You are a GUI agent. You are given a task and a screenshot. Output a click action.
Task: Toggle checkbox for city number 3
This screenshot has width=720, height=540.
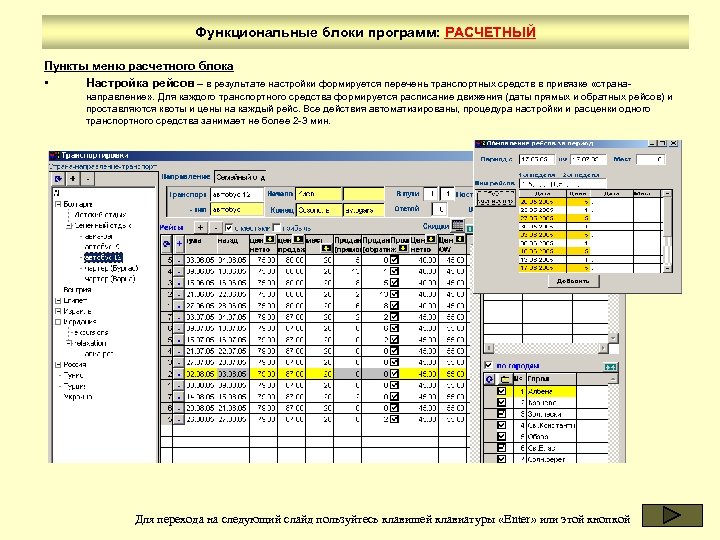[501, 414]
